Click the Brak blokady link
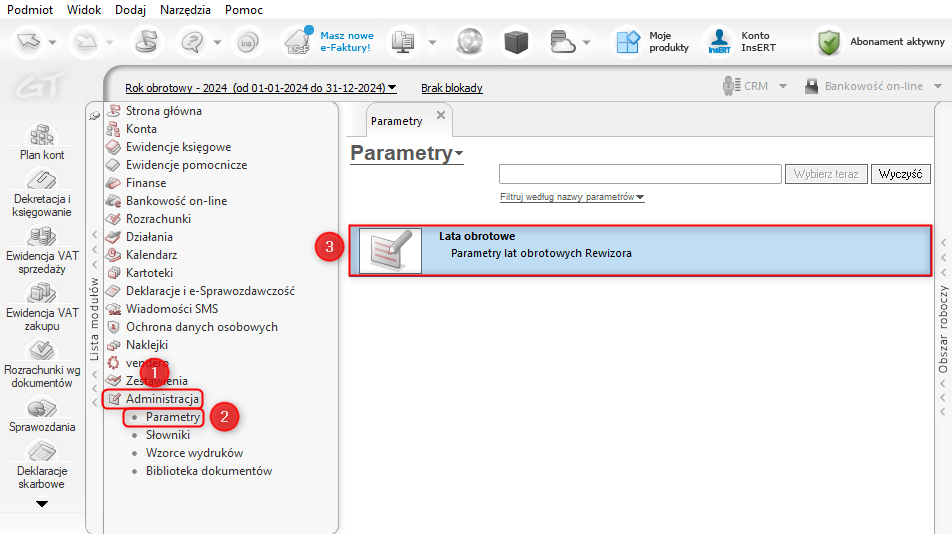This screenshot has width=952, height=534. point(452,88)
